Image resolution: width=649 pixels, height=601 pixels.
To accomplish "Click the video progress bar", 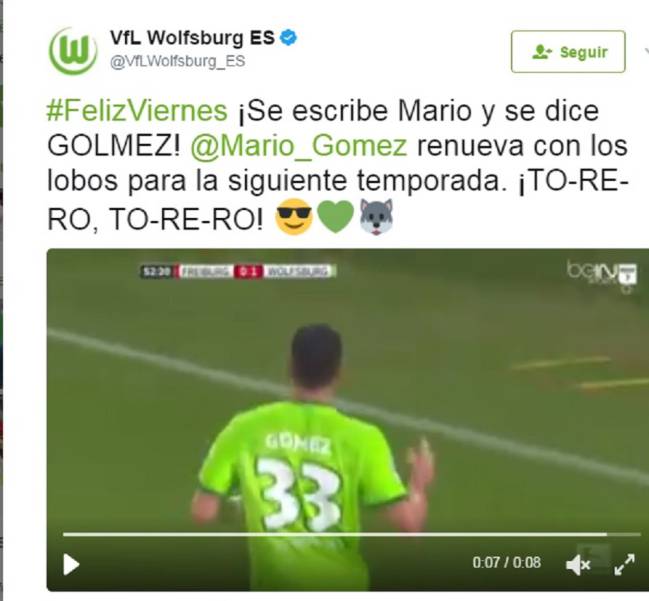I will (x=351, y=534).
